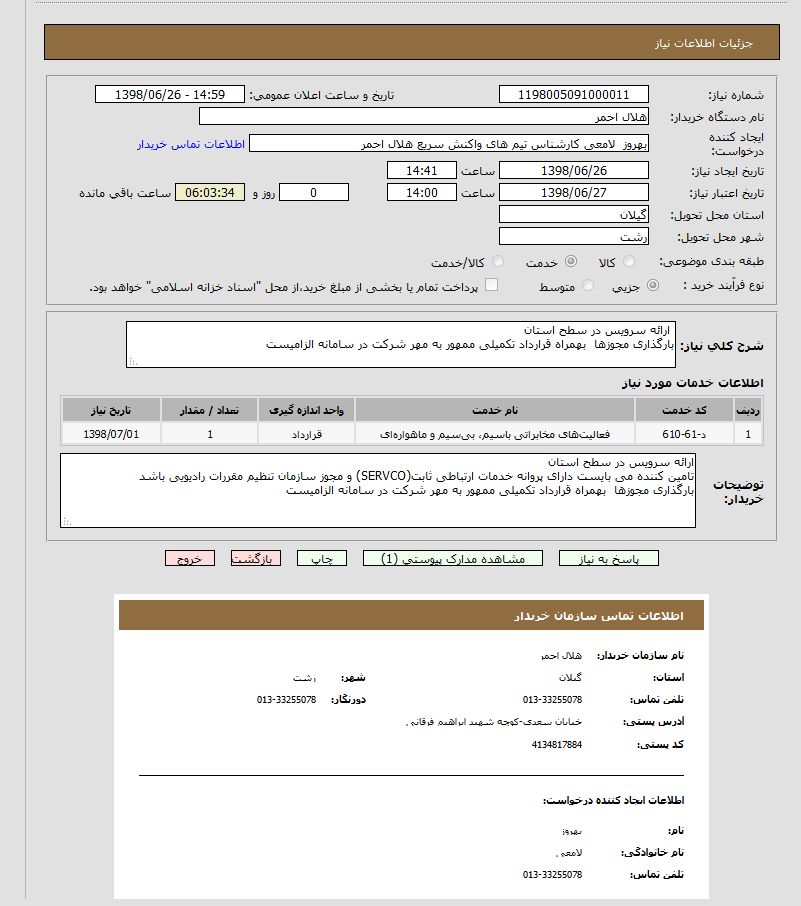Select the جزیی purchase process option
The width and height of the screenshot is (801, 906).
[x=653, y=285]
